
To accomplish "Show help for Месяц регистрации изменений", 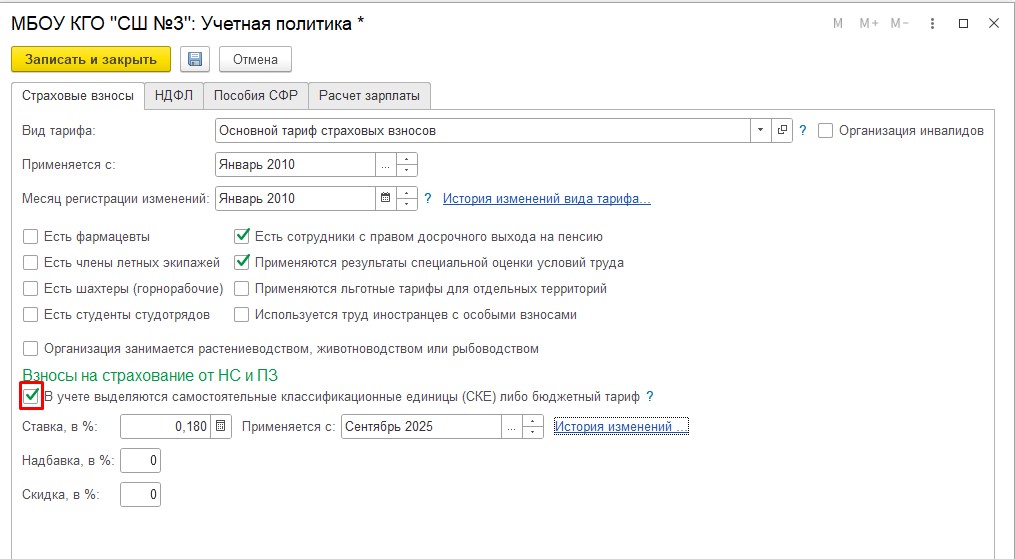I will pos(428,199).
